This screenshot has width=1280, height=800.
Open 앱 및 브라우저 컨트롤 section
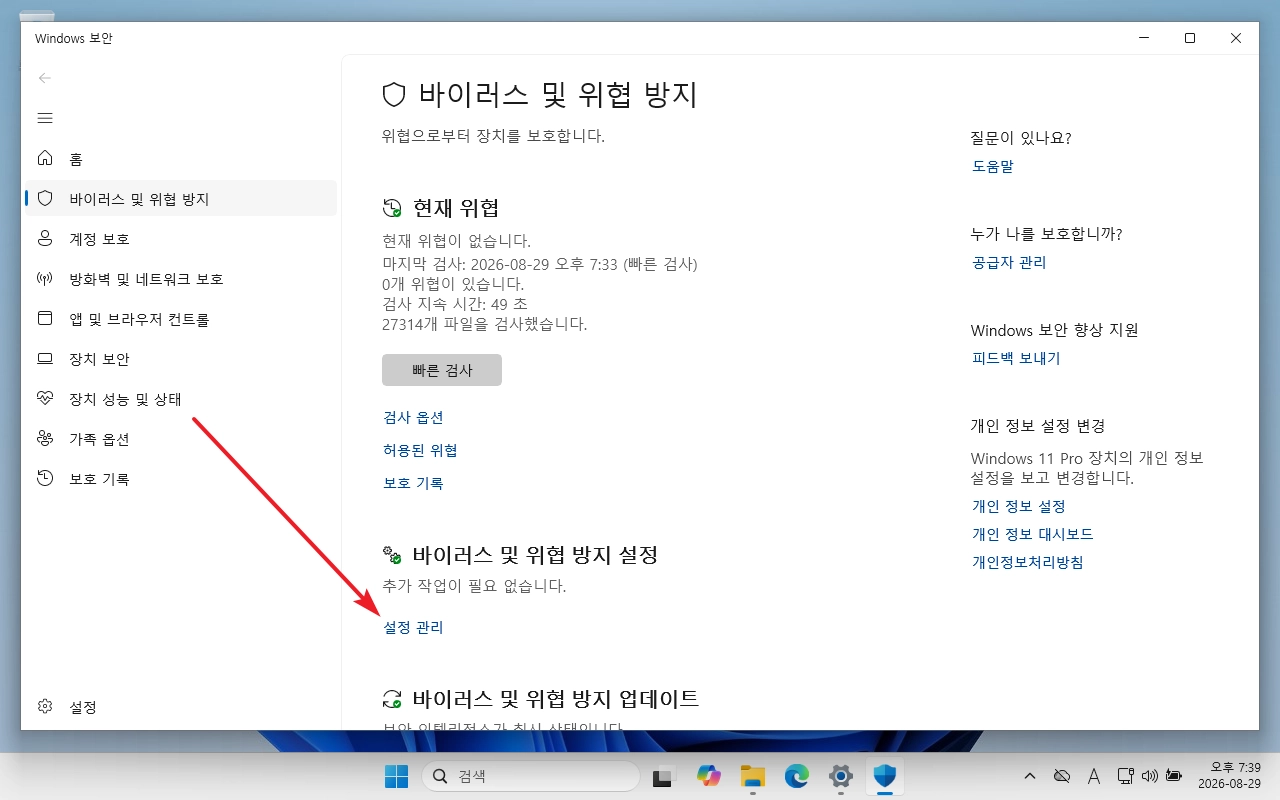click(x=181, y=319)
